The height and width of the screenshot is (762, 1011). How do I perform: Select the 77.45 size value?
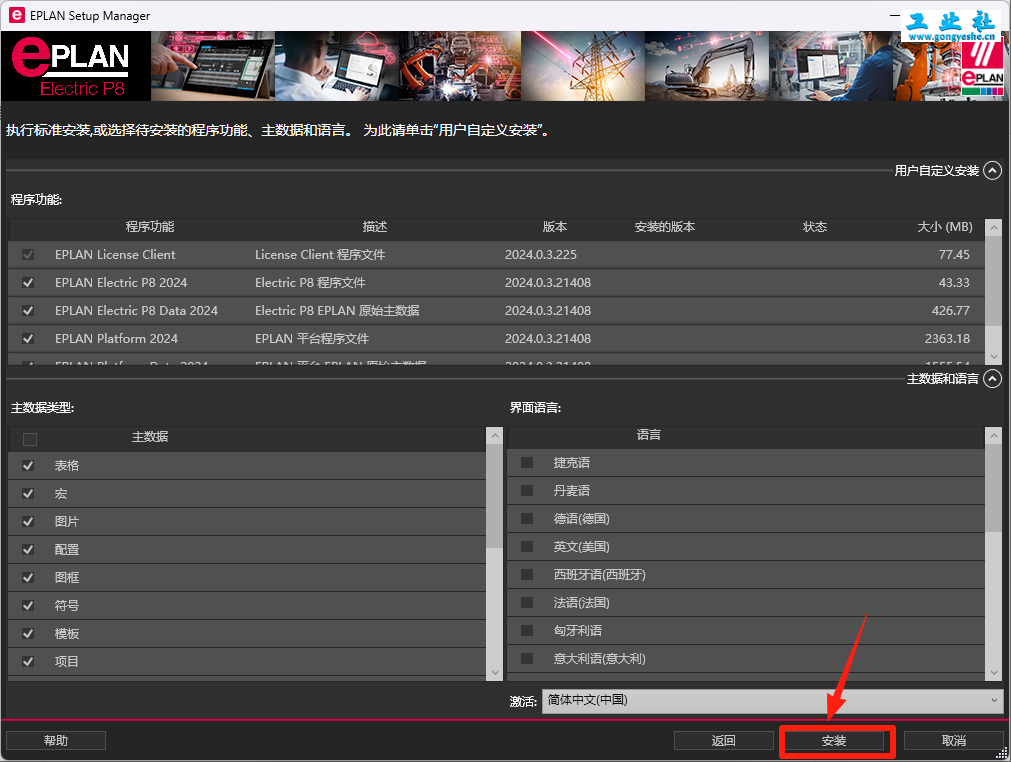[x=954, y=255]
